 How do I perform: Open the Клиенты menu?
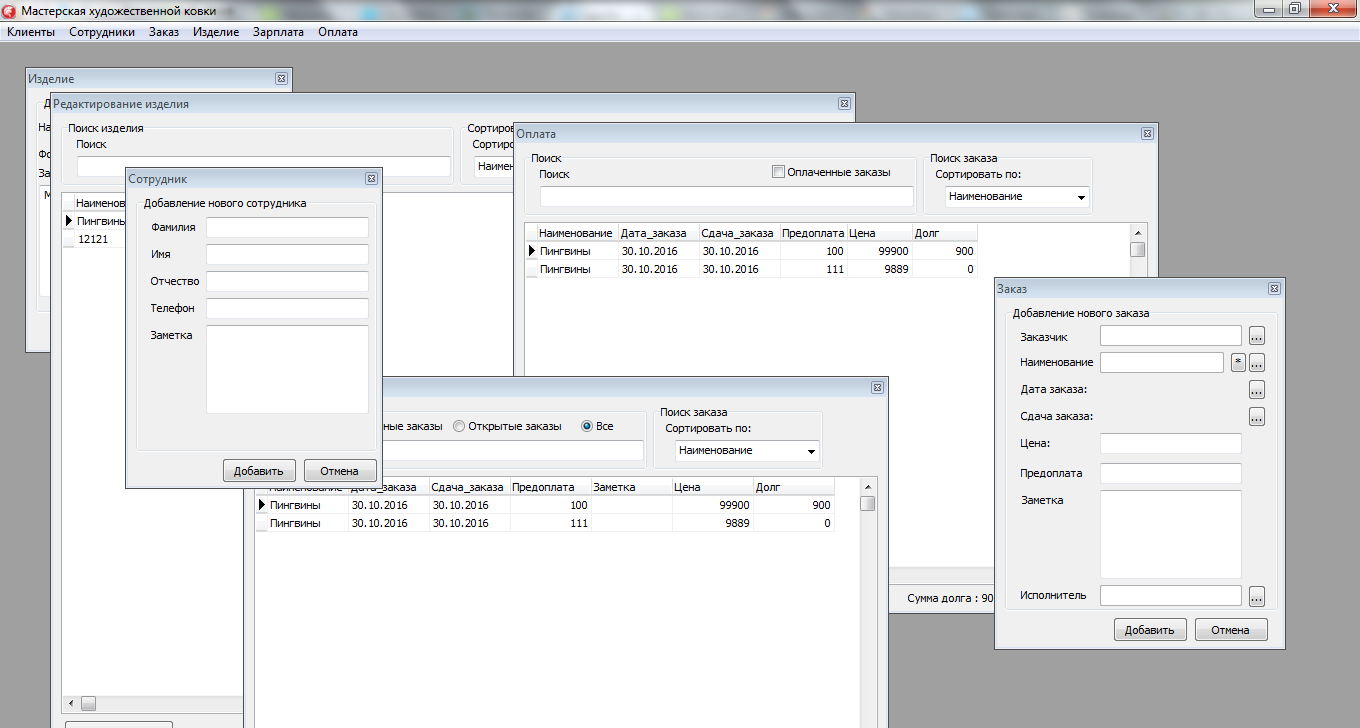(31, 32)
